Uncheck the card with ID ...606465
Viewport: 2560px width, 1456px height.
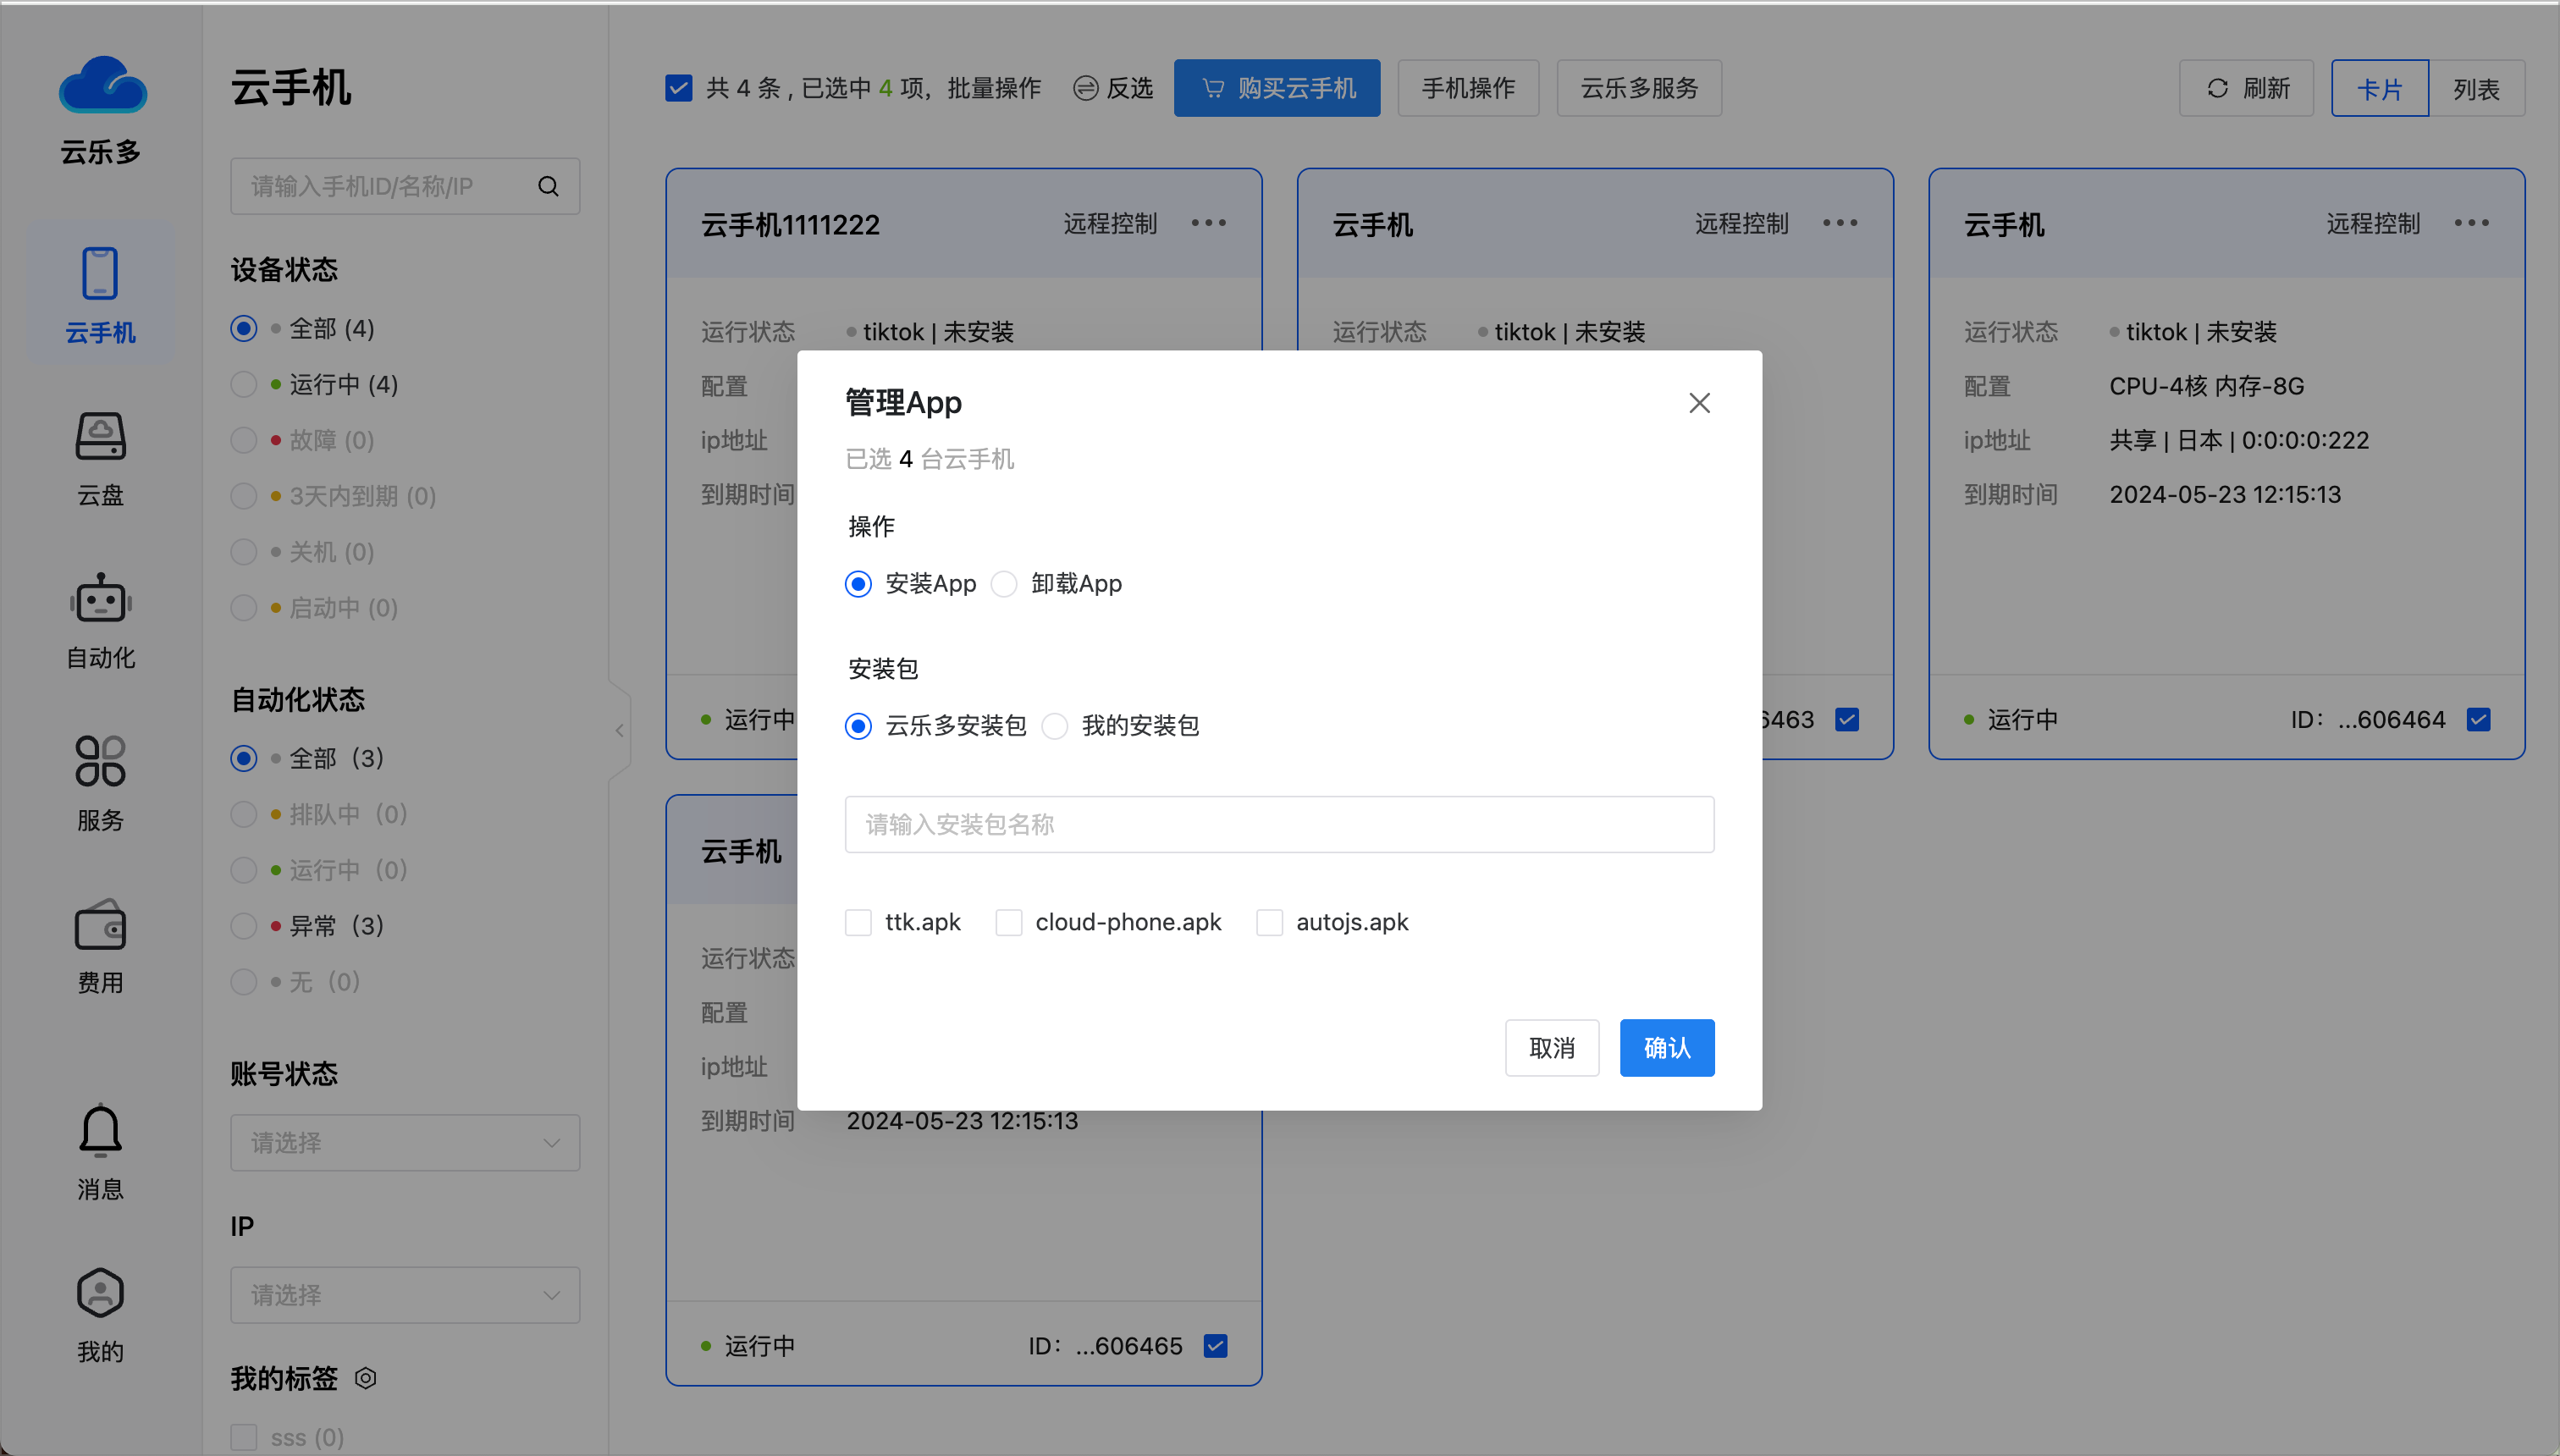(1215, 1346)
